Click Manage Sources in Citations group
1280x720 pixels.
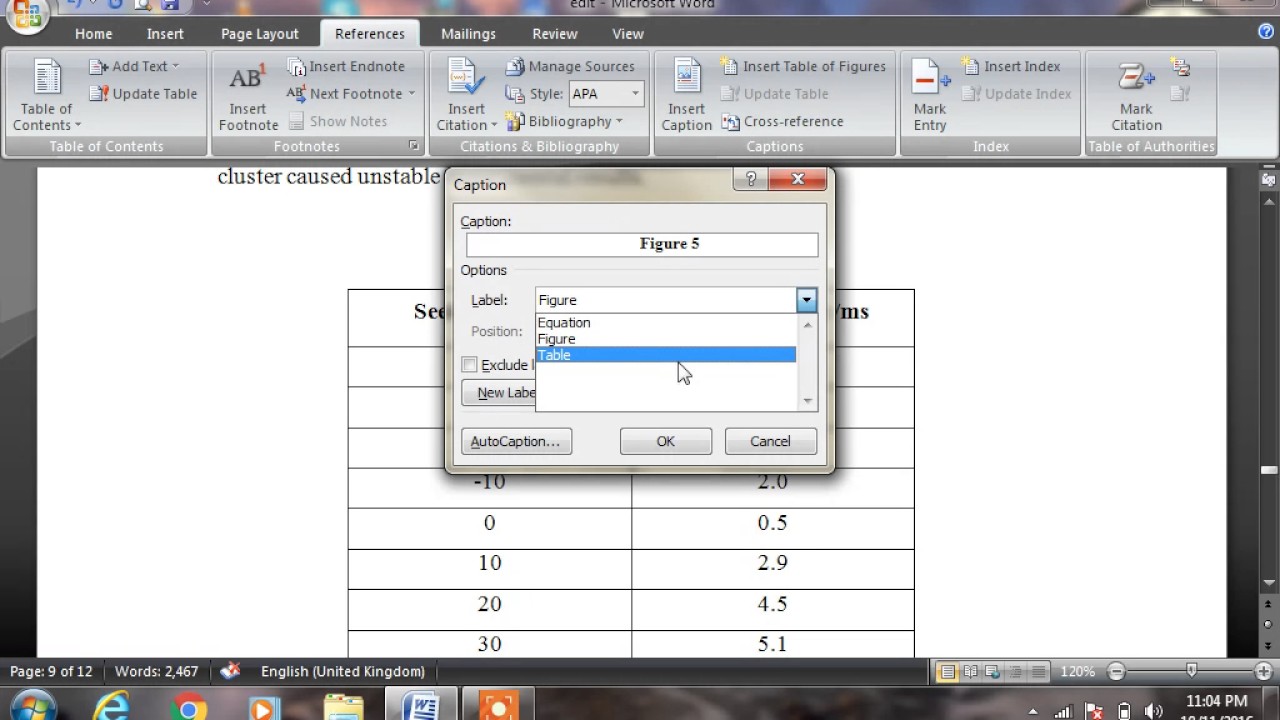coord(569,66)
